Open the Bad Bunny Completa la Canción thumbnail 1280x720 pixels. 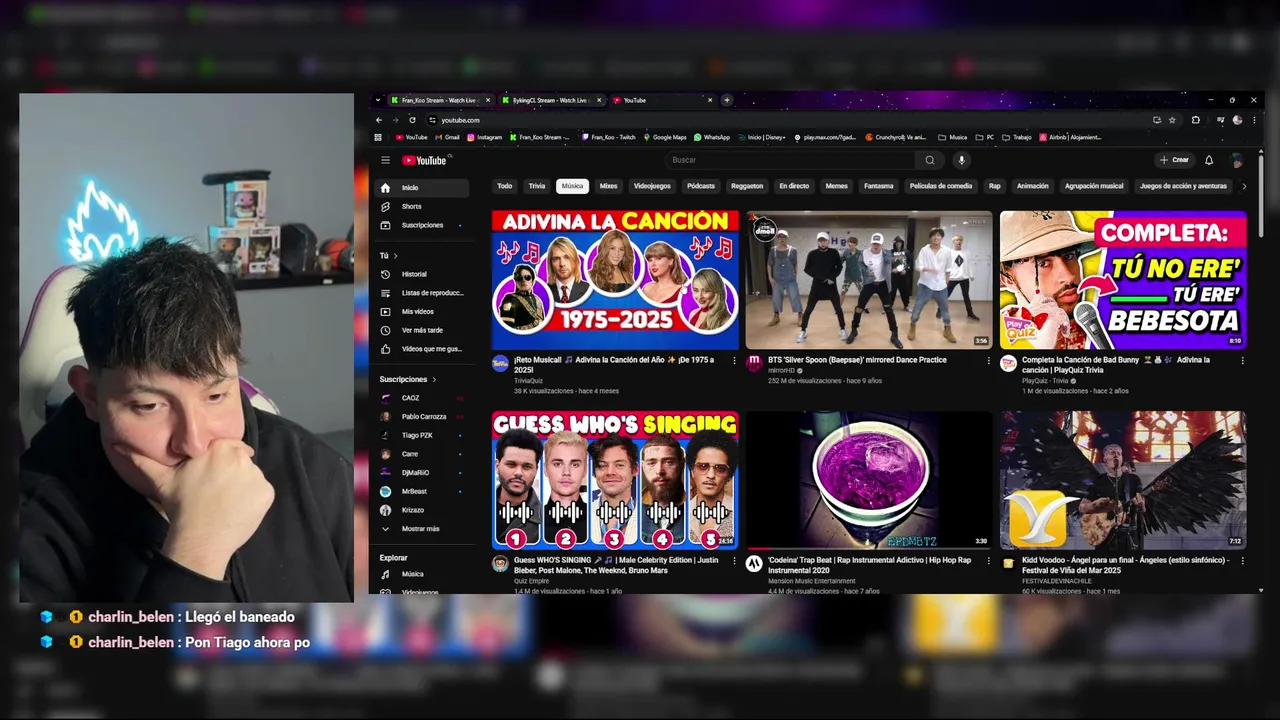coord(1123,279)
